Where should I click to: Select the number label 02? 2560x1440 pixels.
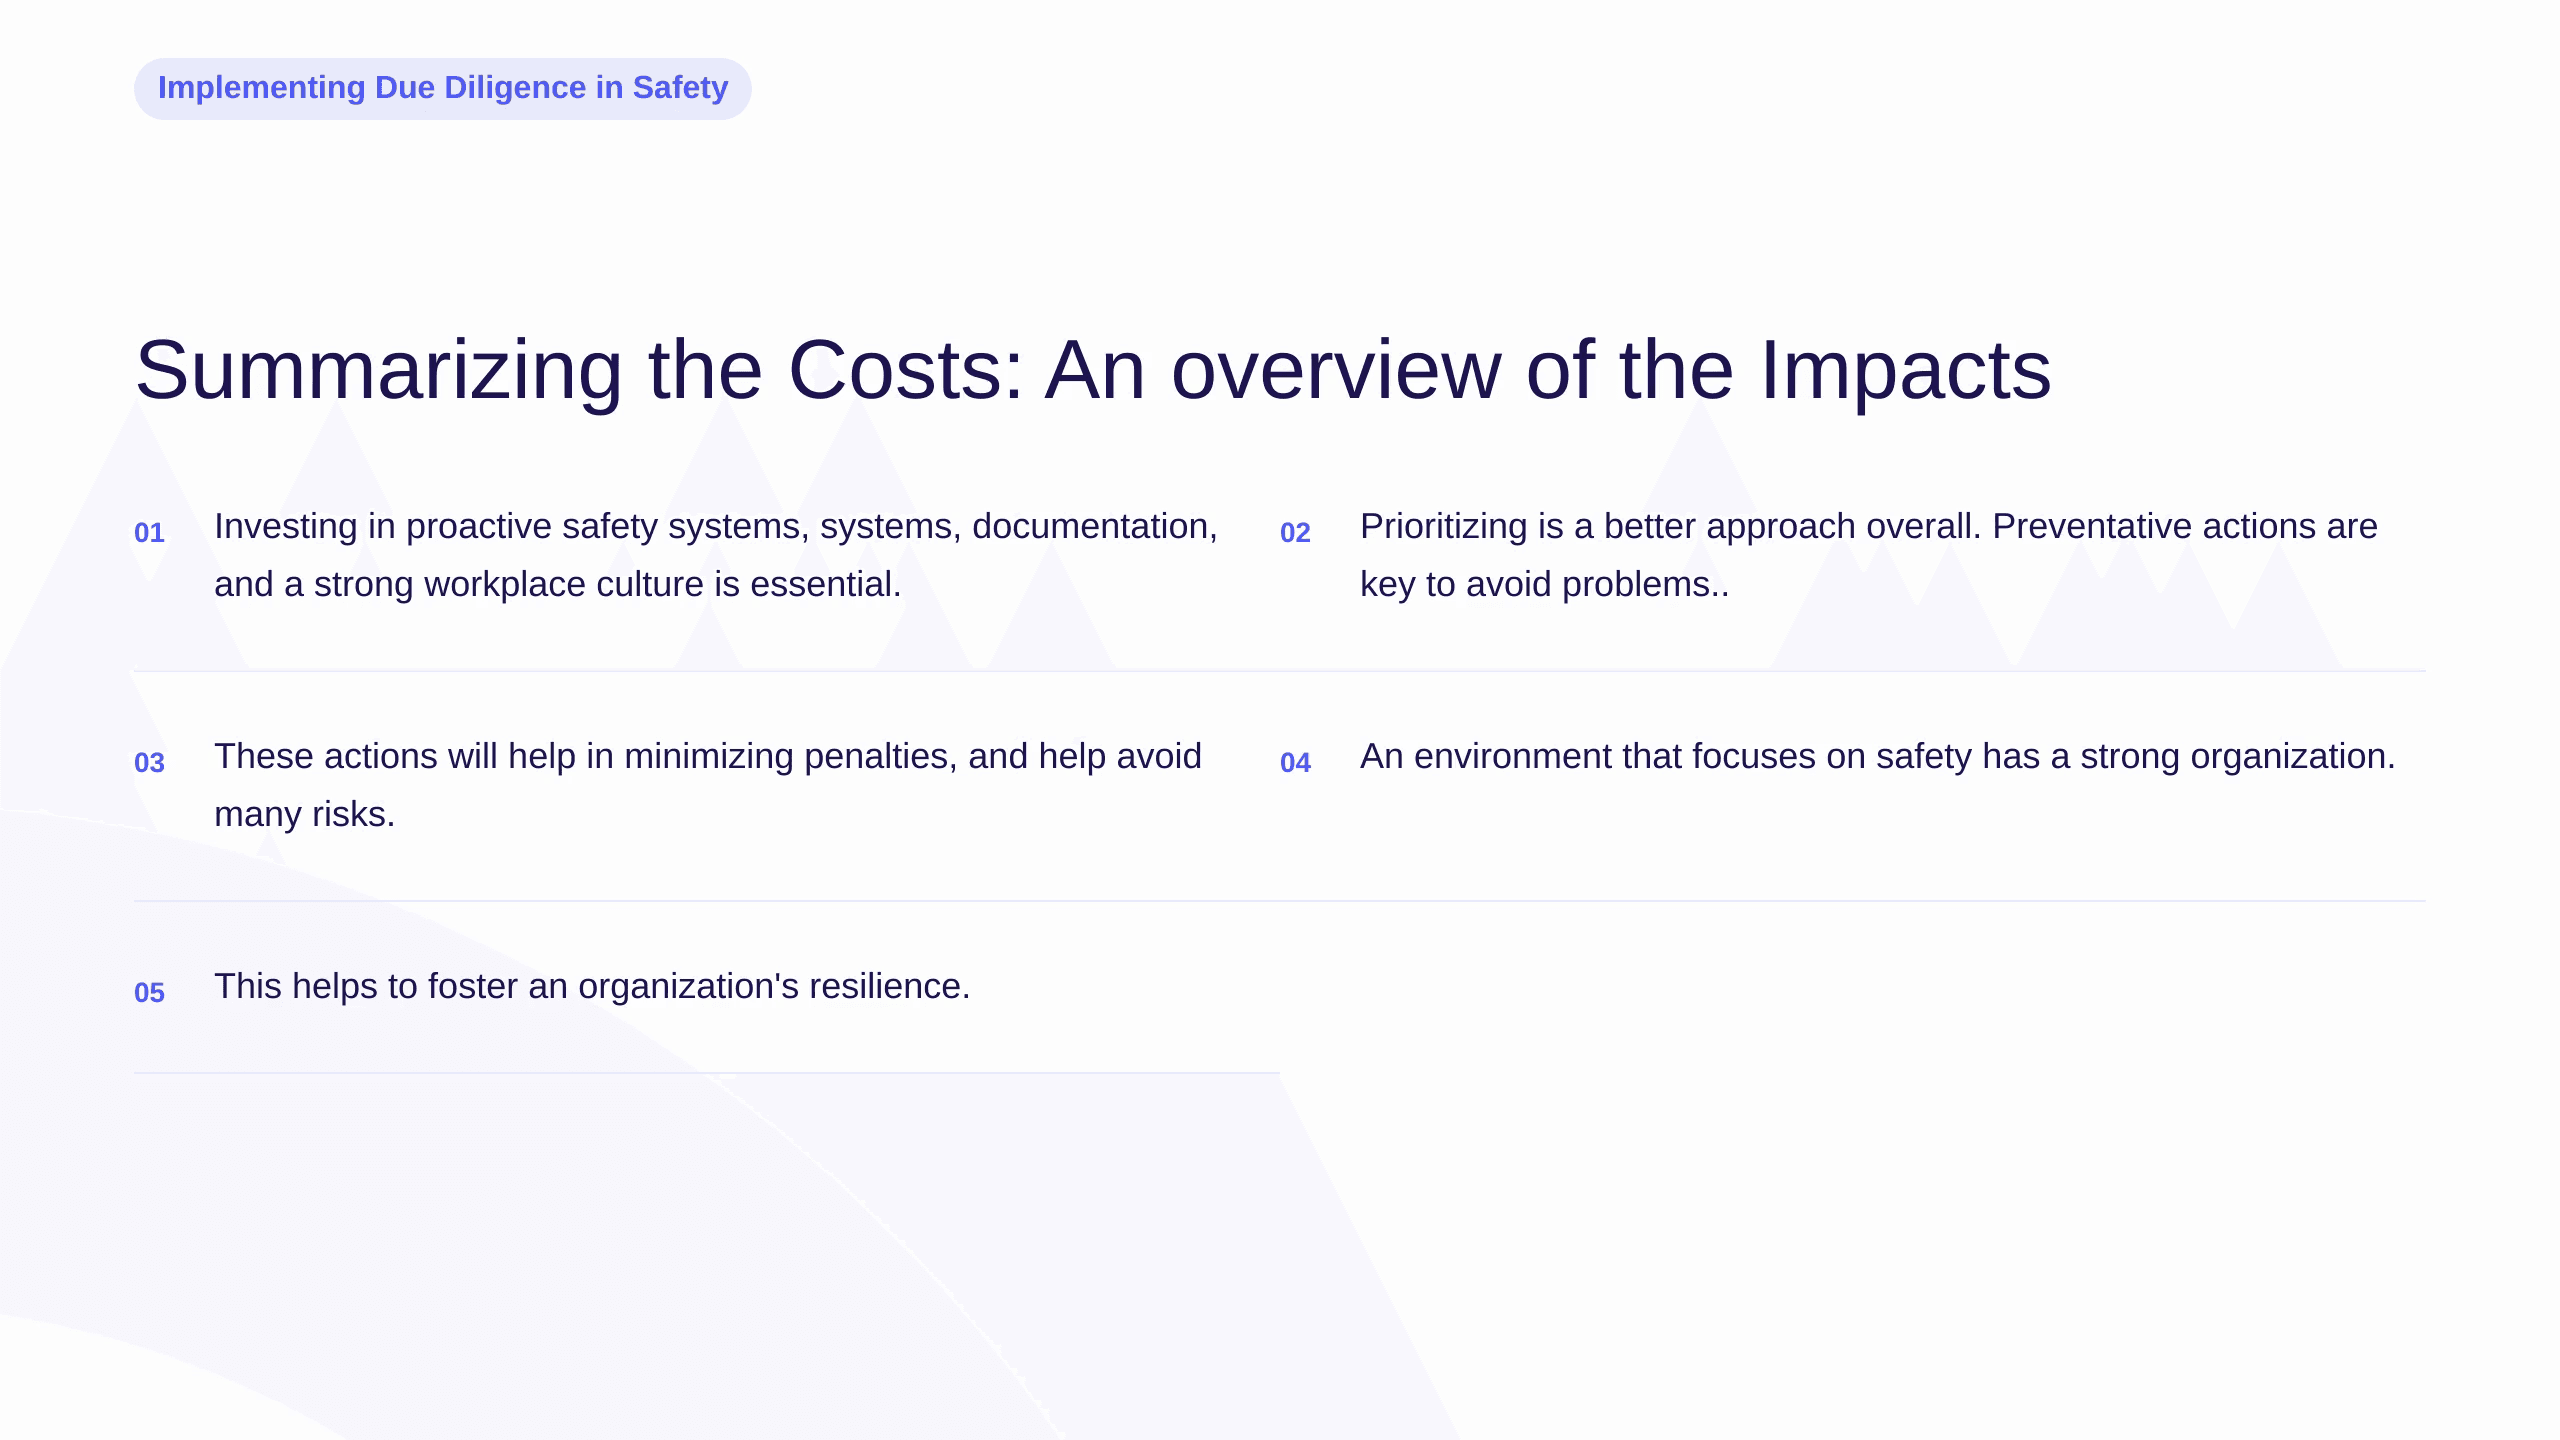click(x=1295, y=533)
